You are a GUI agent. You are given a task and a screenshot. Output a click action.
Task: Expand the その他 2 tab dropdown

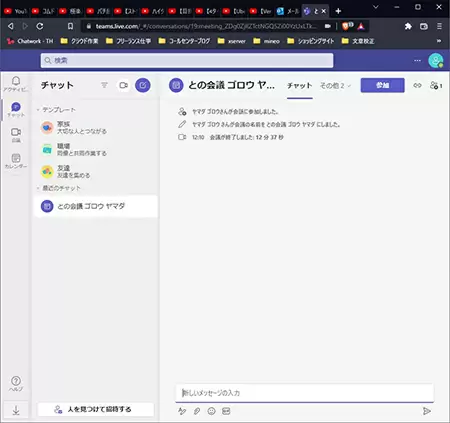[x=335, y=86]
